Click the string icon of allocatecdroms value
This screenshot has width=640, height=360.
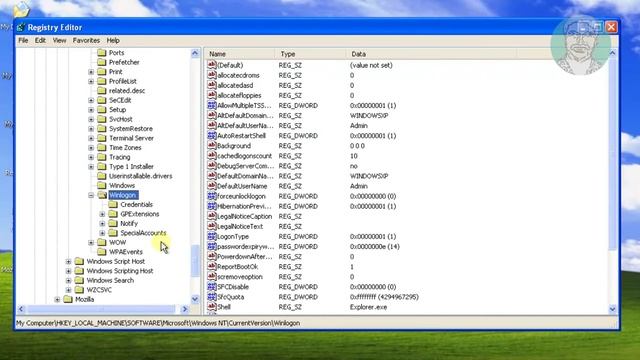(x=211, y=75)
